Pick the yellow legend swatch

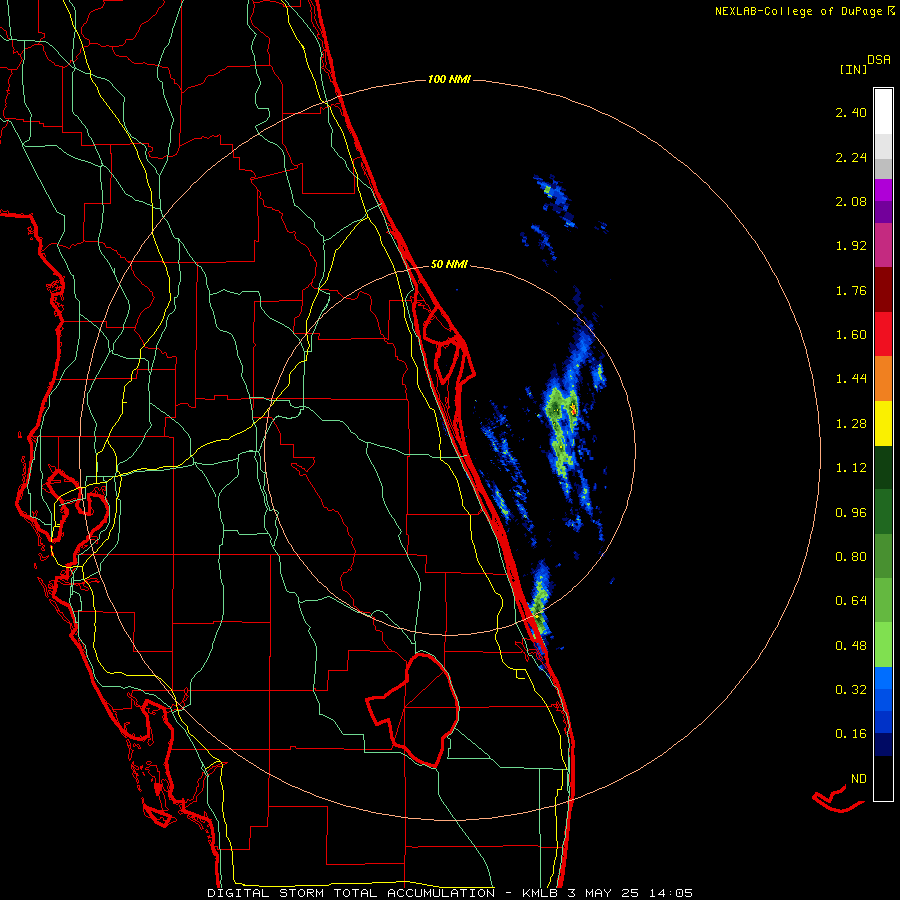pyautogui.click(x=883, y=423)
